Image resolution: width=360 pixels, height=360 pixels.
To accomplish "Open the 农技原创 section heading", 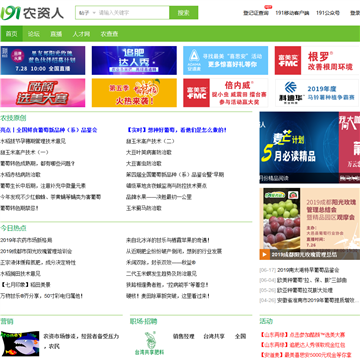I will pyautogui.click(x=13, y=118).
